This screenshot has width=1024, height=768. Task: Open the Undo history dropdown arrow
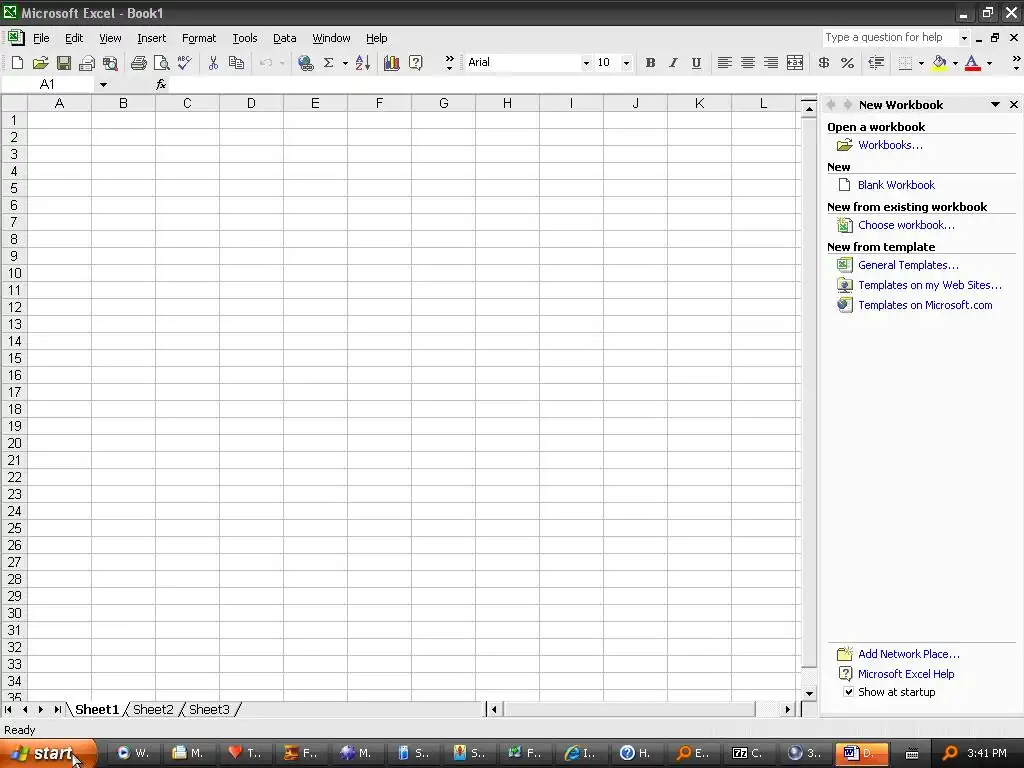[x=282, y=63]
